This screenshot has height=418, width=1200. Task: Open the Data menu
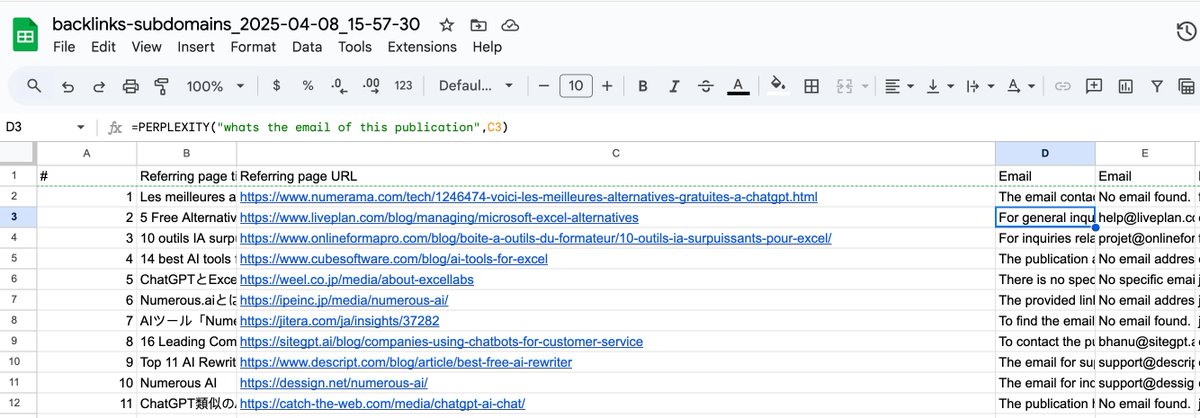point(307,47)
